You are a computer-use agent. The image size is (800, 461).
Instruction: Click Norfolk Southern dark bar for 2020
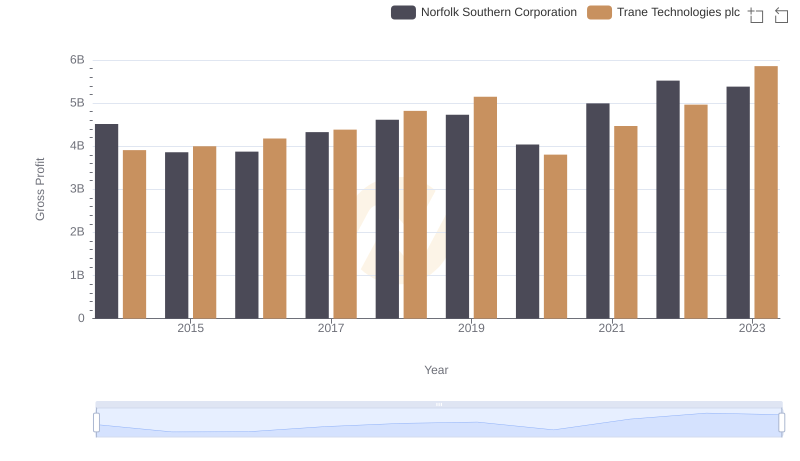tap(528, 232)
